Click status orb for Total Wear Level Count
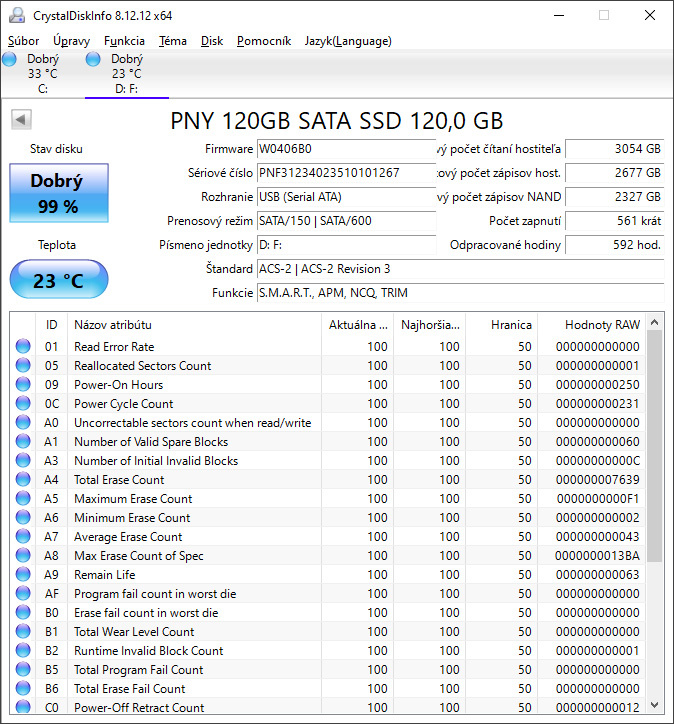Screen dimensions: 674x724 23,631
